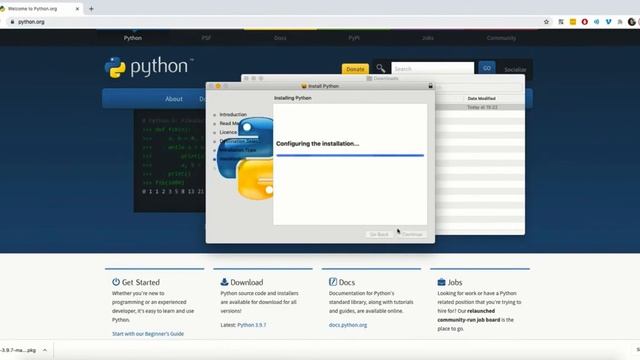
Task: Click the GO search button
Action: point(487,68)
